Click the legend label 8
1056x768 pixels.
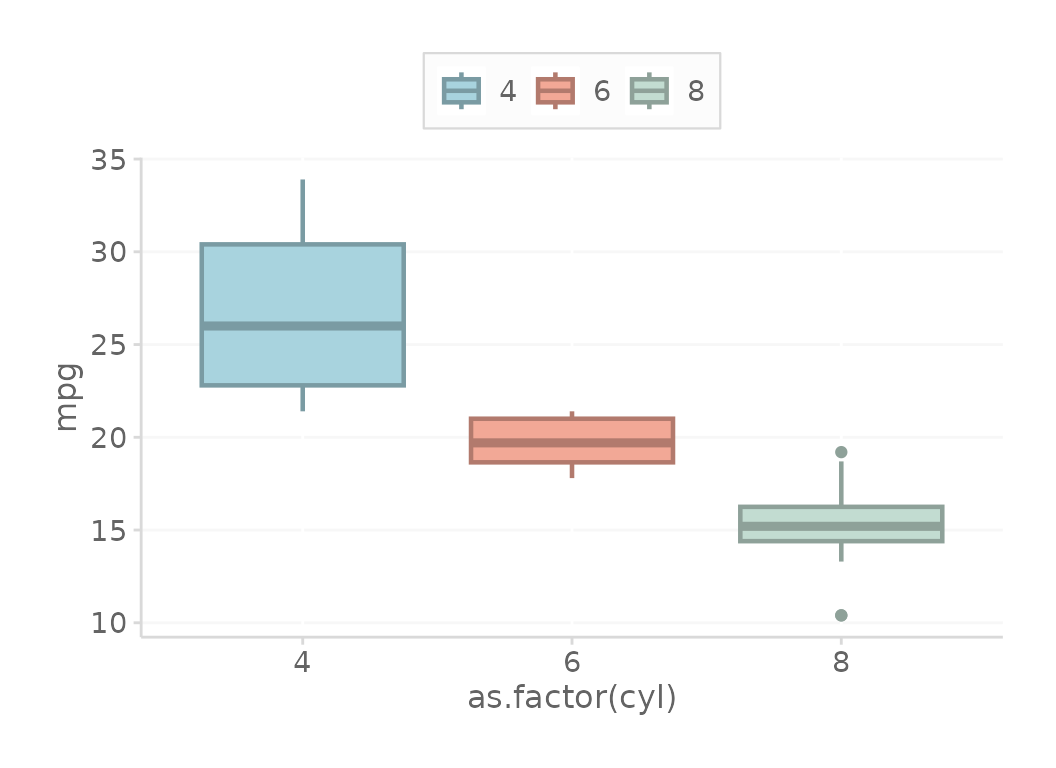click(696, 91)
